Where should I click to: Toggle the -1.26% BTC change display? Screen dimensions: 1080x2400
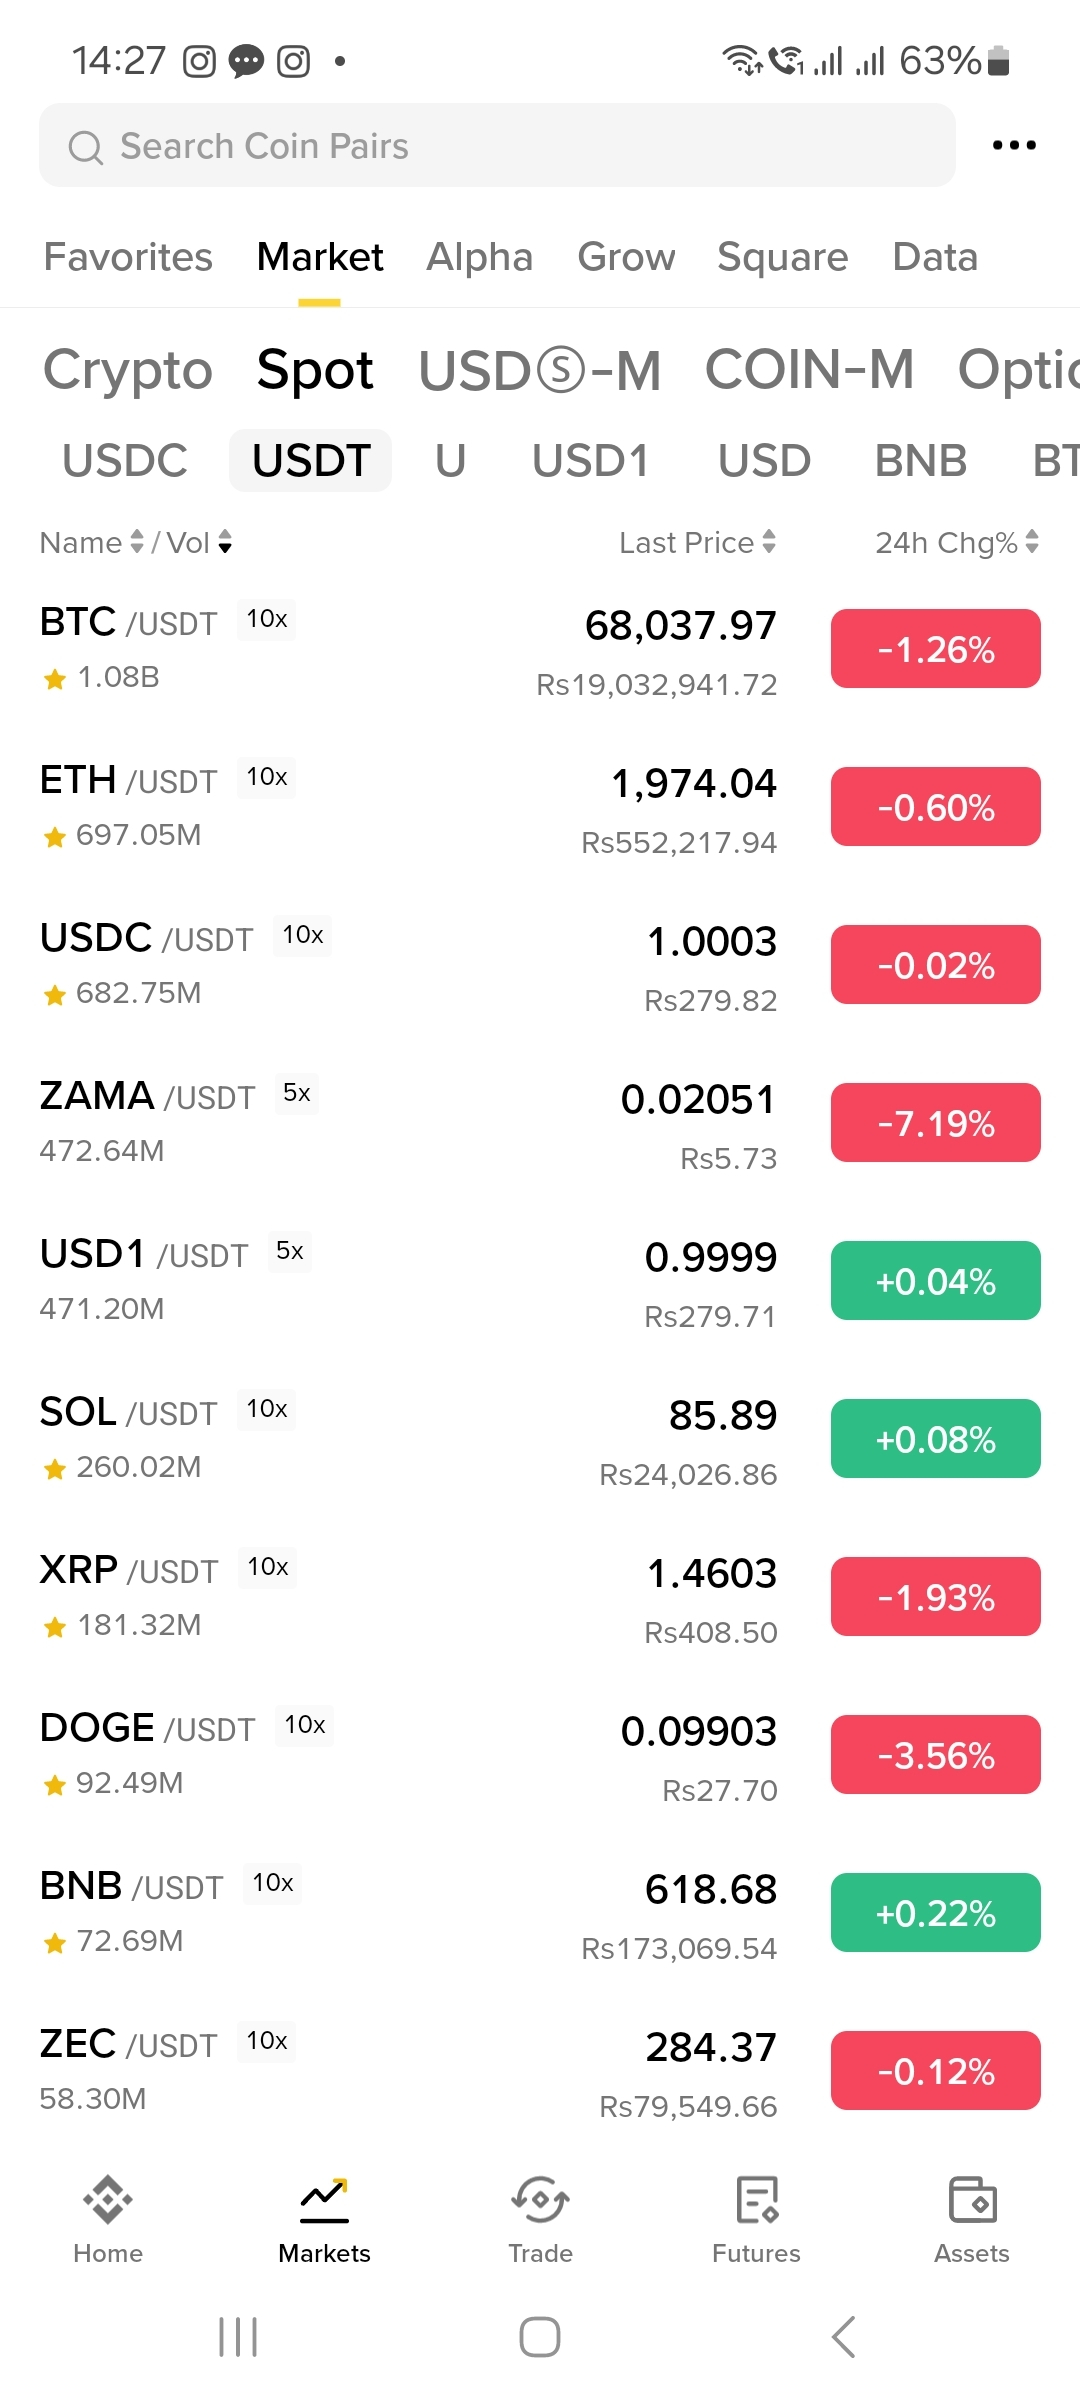935,649
